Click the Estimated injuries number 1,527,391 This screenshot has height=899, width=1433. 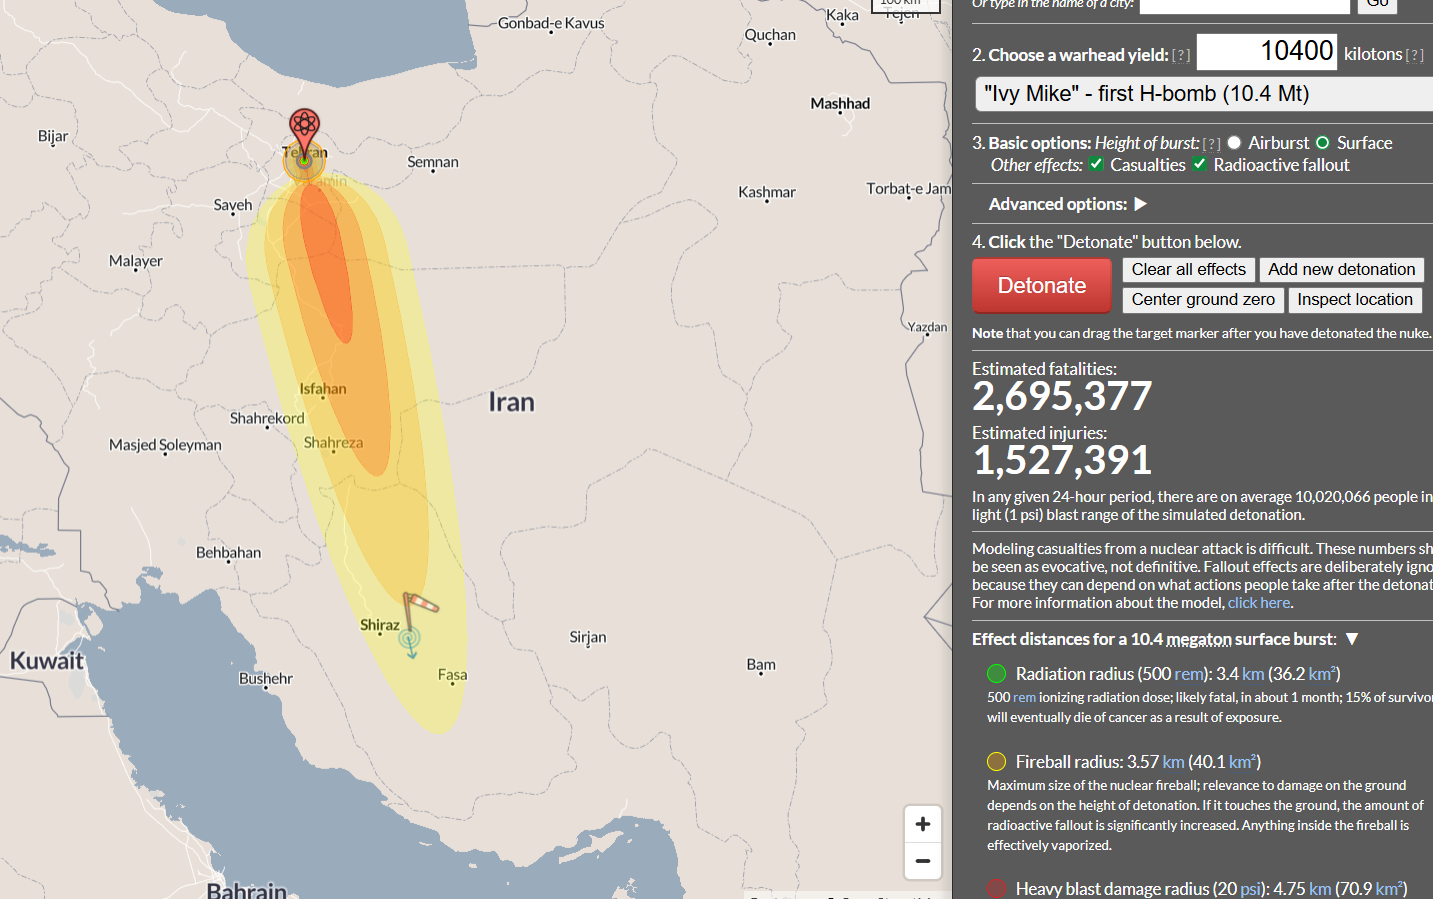point(1062,461)
